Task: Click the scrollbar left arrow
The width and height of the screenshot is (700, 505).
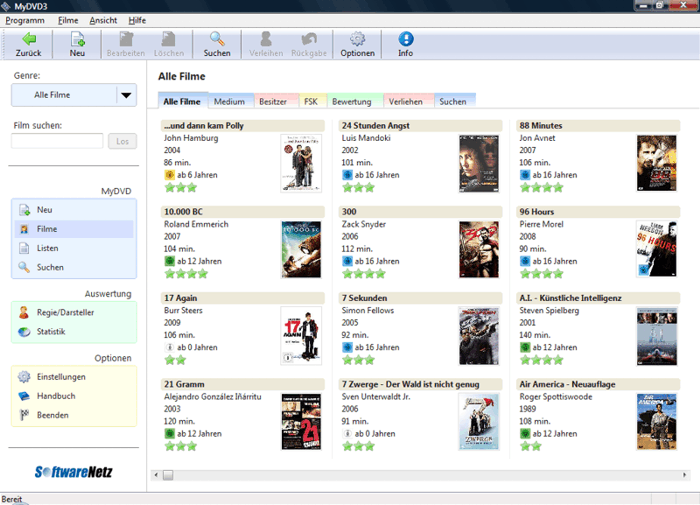Action: pyautogui.click(x=156, y=475)
